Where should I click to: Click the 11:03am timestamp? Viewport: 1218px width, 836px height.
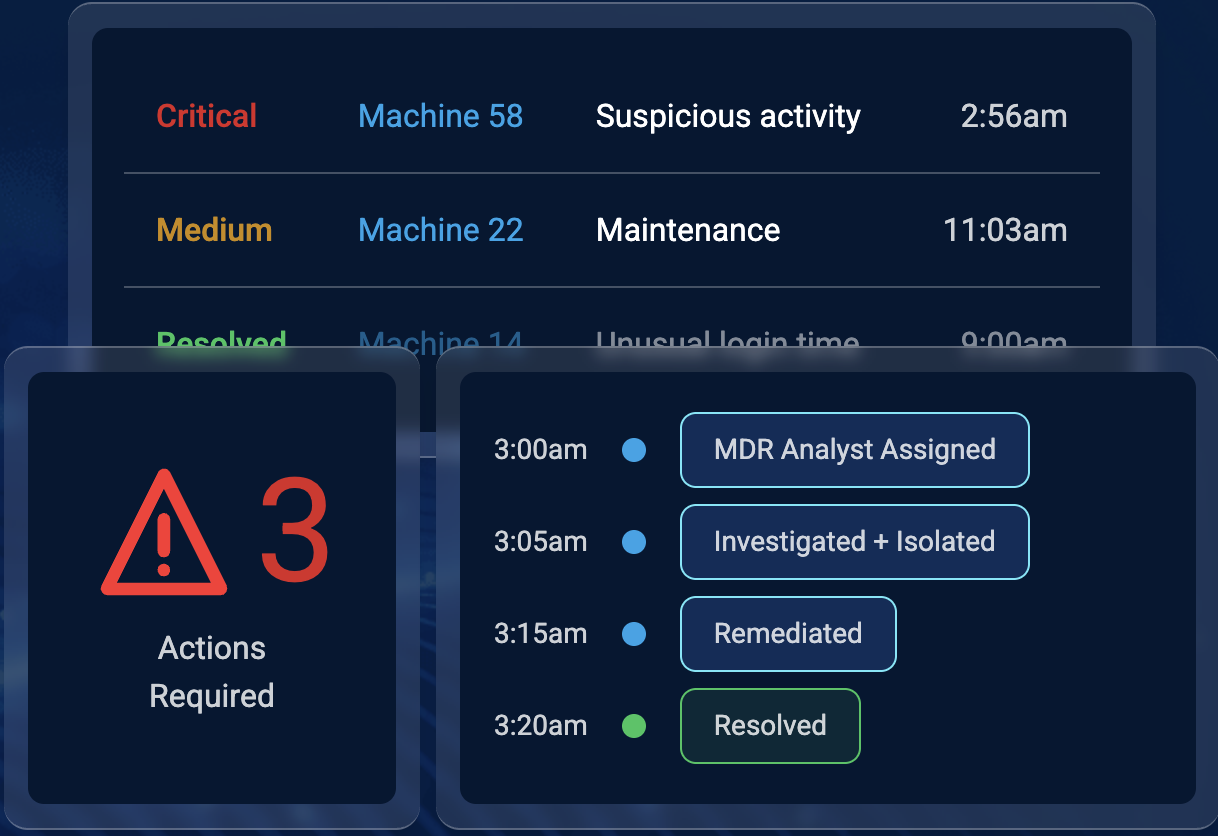point(1006,230)
